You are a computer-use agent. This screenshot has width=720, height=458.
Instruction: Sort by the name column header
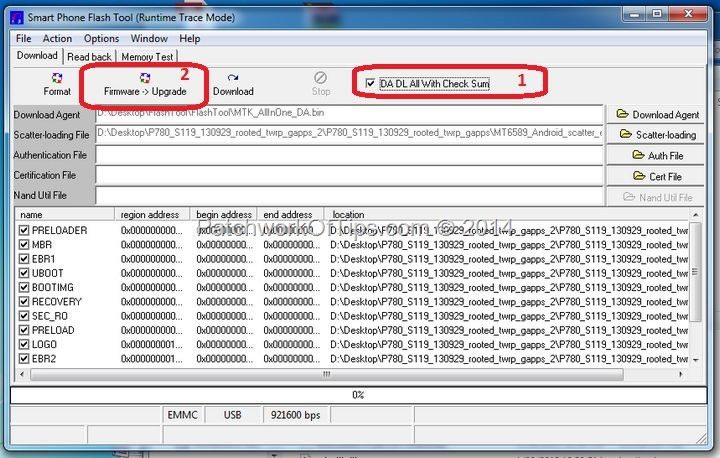point(65,215)
